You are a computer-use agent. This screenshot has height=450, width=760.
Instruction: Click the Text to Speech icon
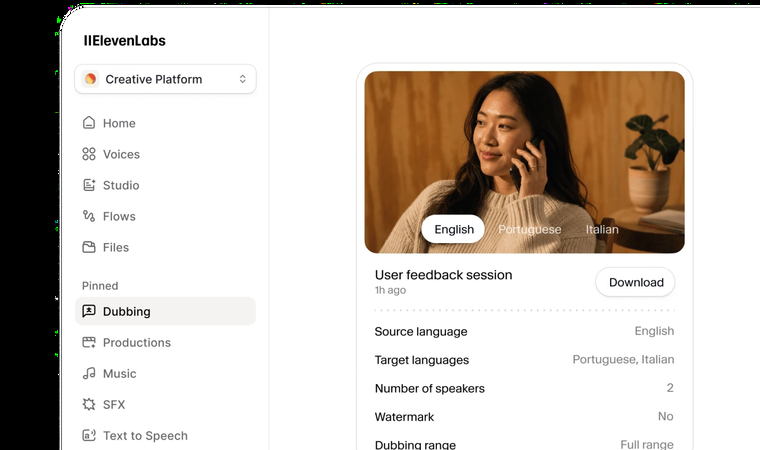click(x=89, y=435)
